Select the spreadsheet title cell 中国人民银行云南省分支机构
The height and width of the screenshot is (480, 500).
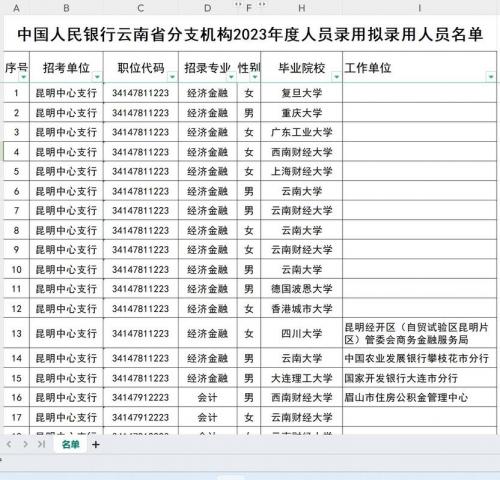click(x=250, y=34)
